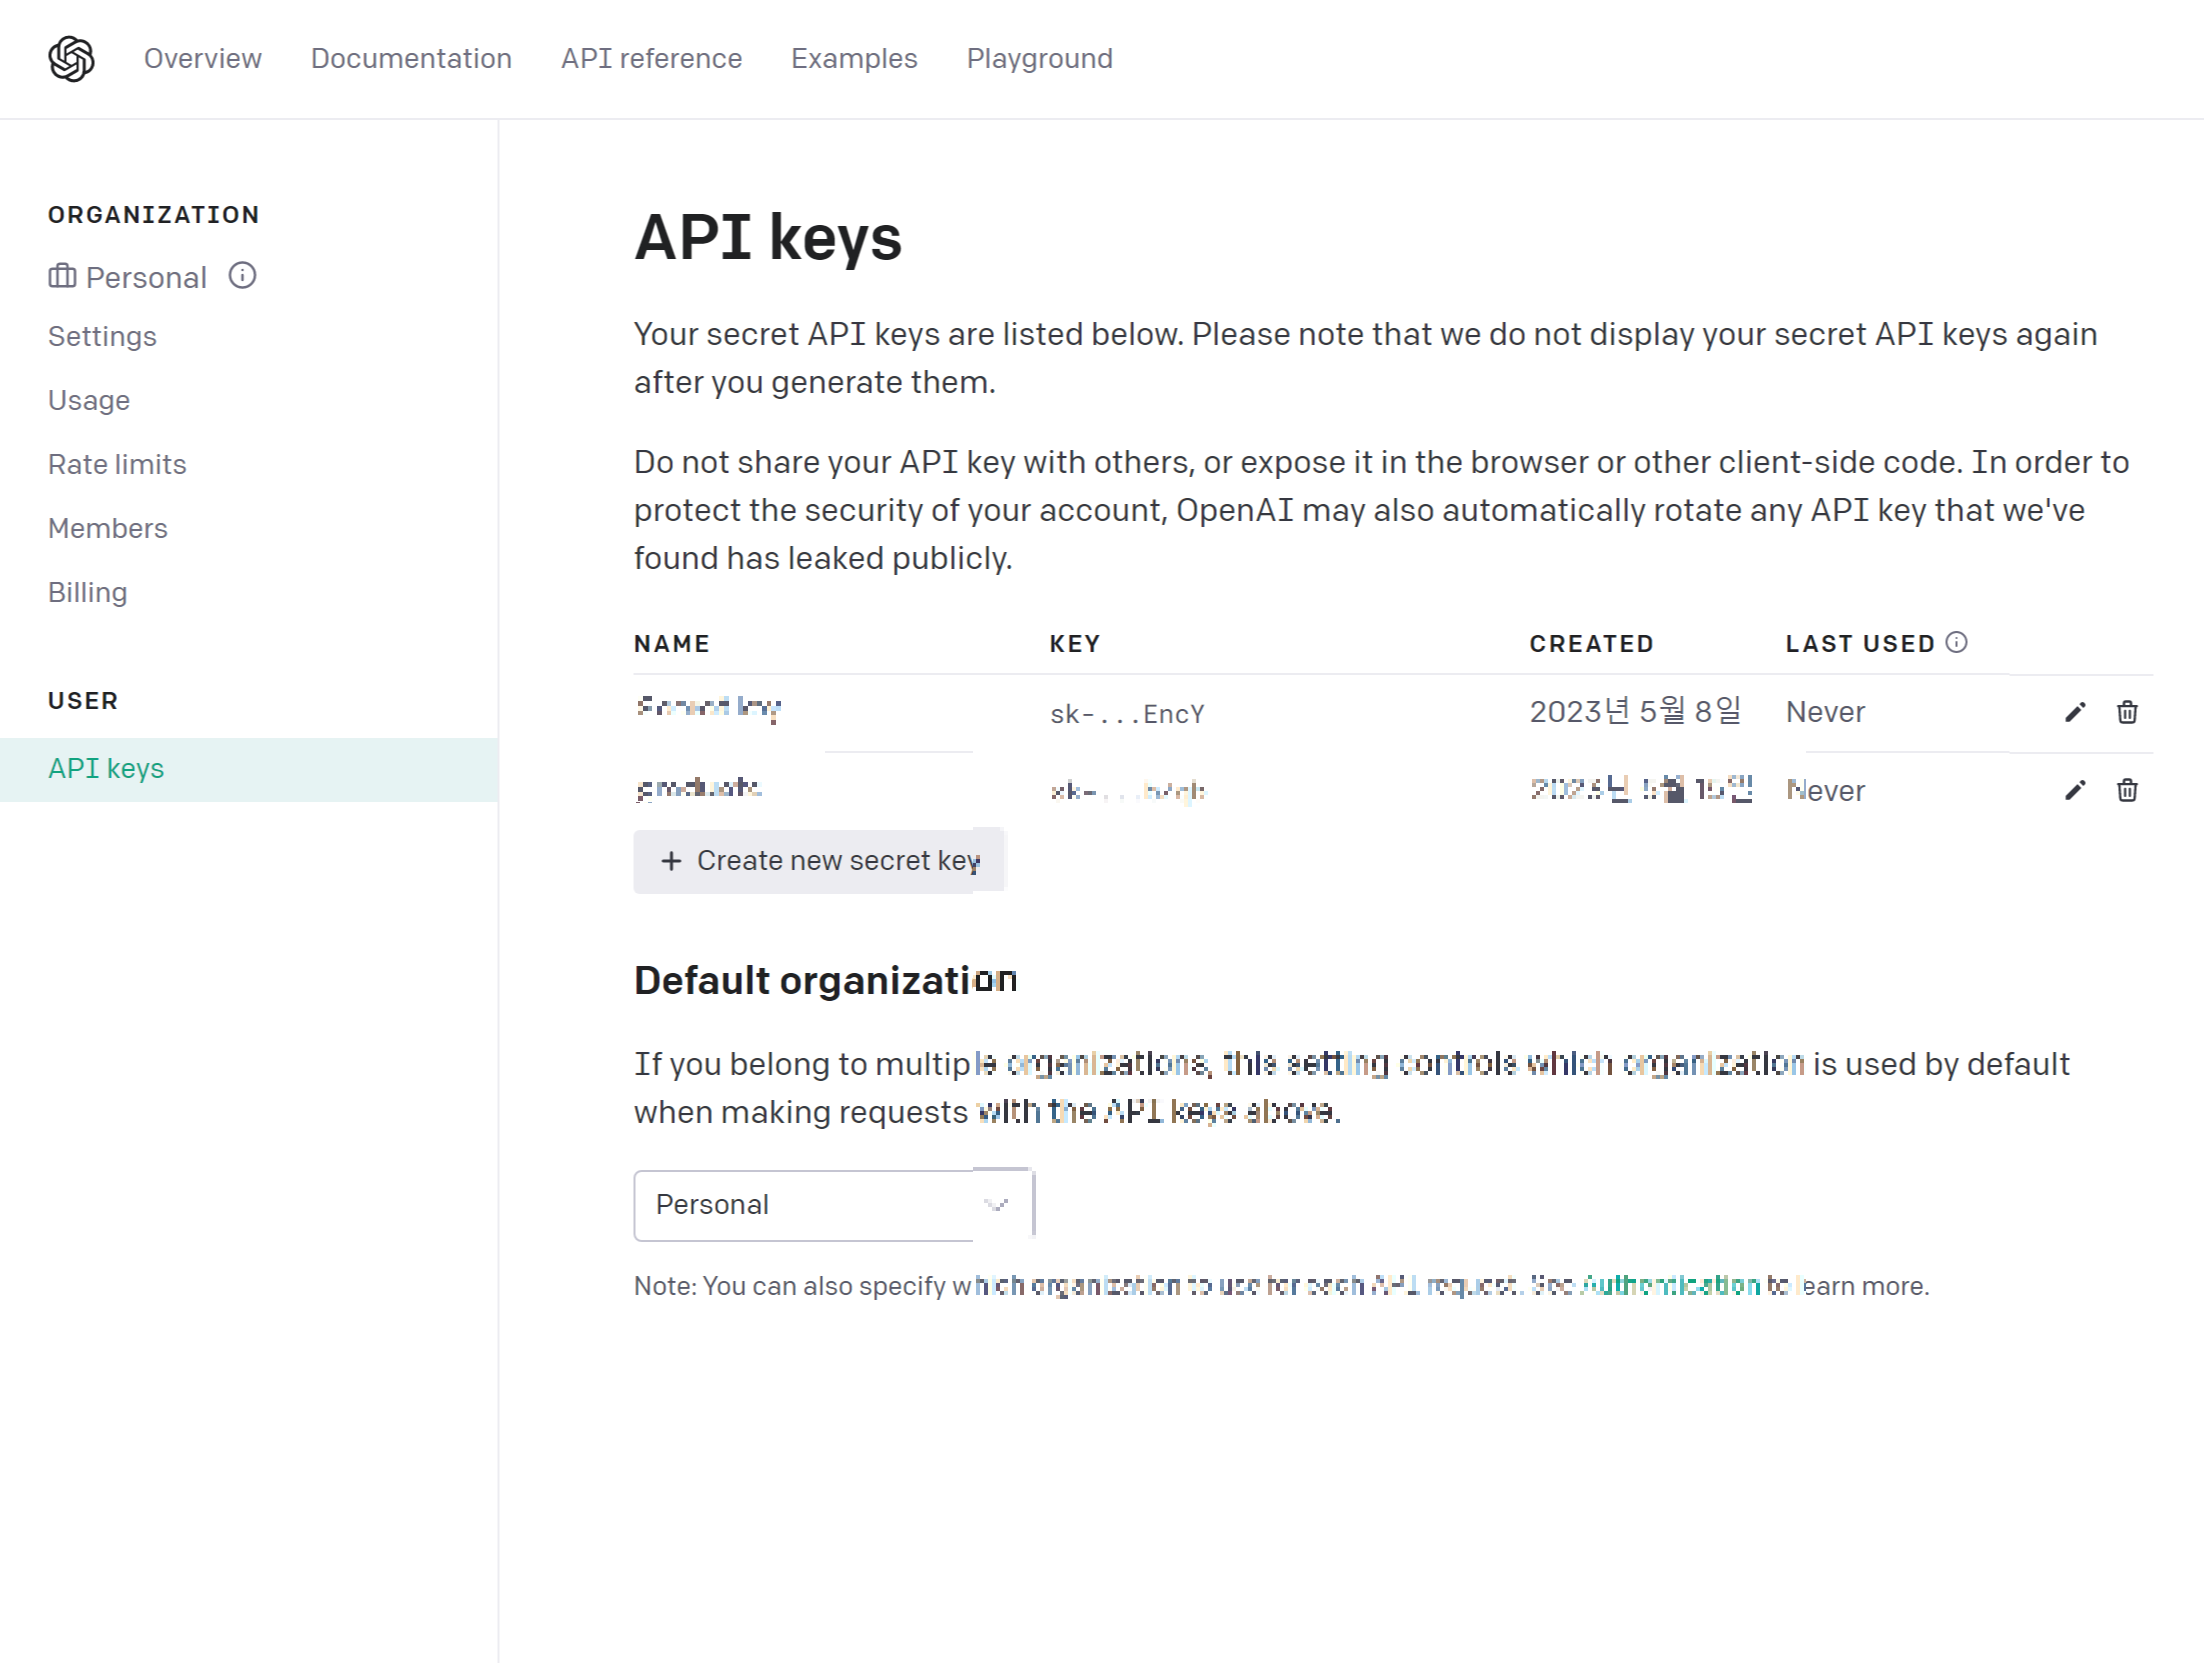Delete the second API key row
The image size is (2204, 1663).
(2127, 790)
